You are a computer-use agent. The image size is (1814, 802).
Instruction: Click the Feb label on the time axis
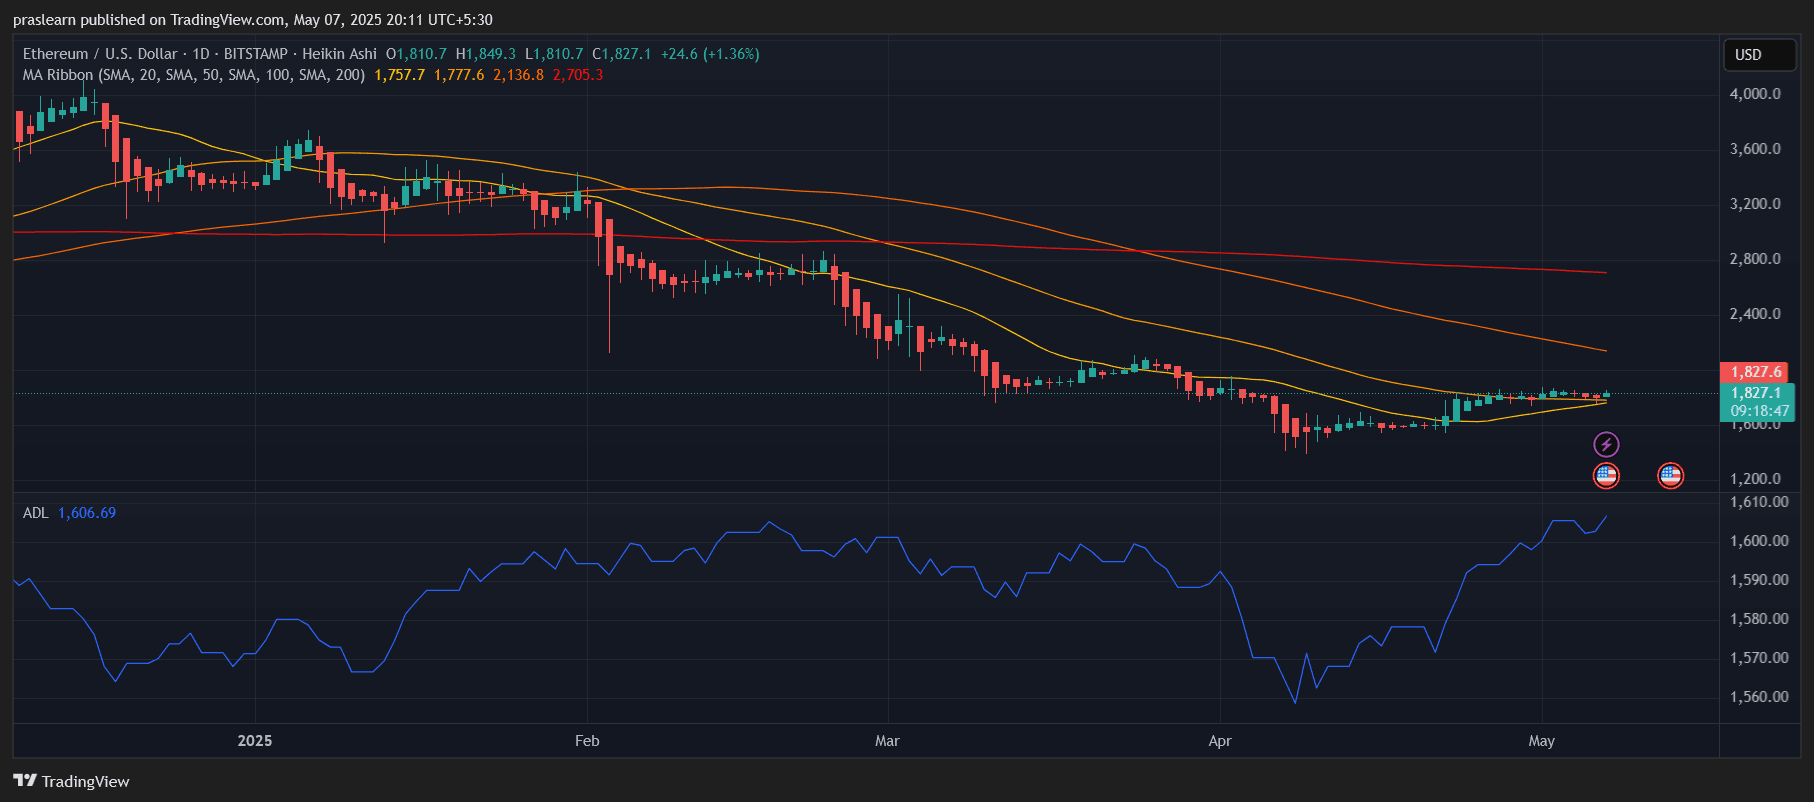tap(587, 741)
